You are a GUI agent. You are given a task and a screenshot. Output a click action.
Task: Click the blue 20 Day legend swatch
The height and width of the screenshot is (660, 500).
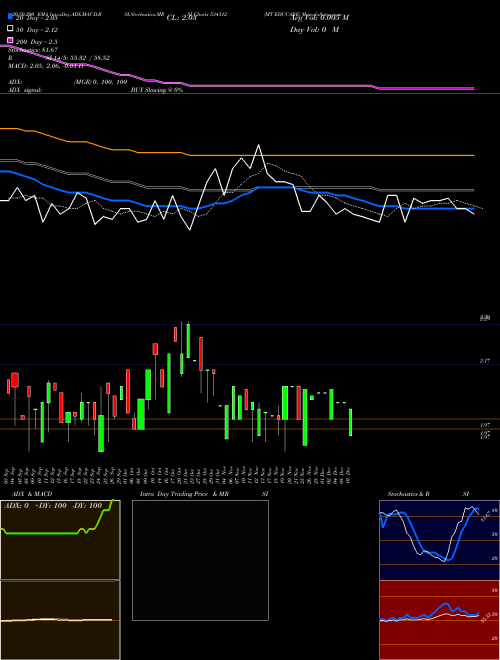point(10,16)
